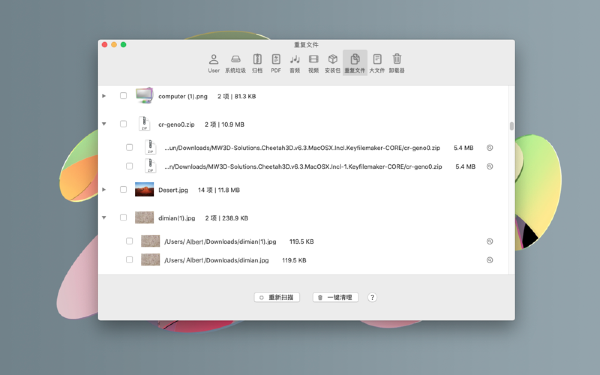Click the dimian(1).jpg group thumbnail
The image size is (600, 375).
coord(144,218)
